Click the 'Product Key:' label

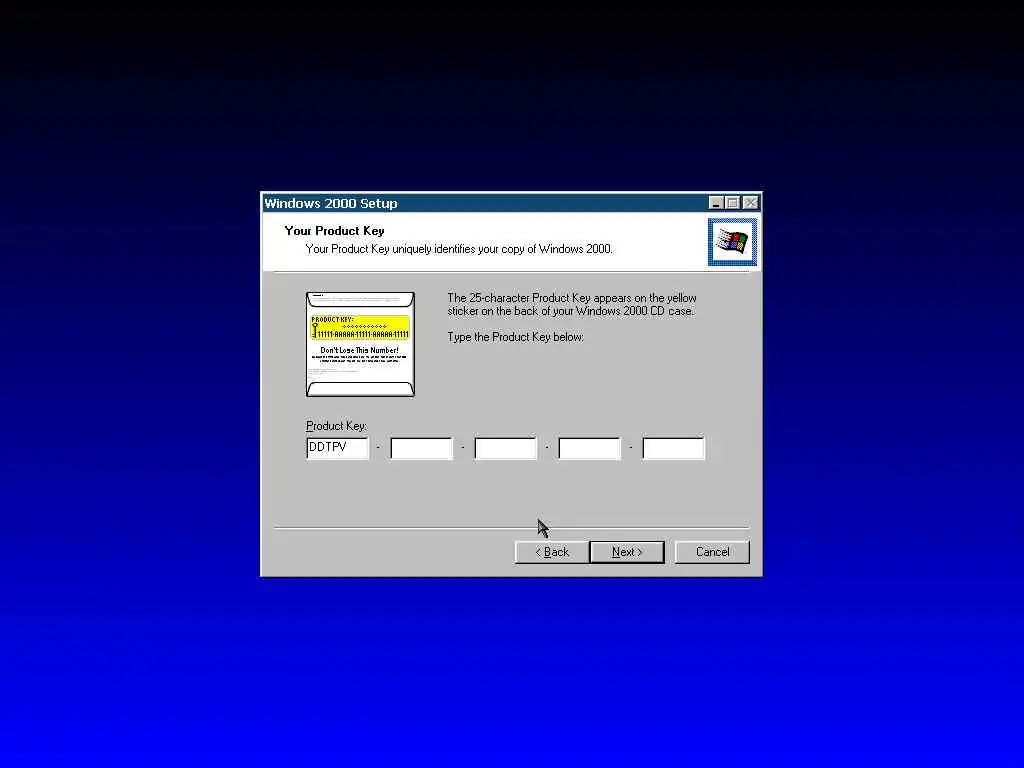336,426
